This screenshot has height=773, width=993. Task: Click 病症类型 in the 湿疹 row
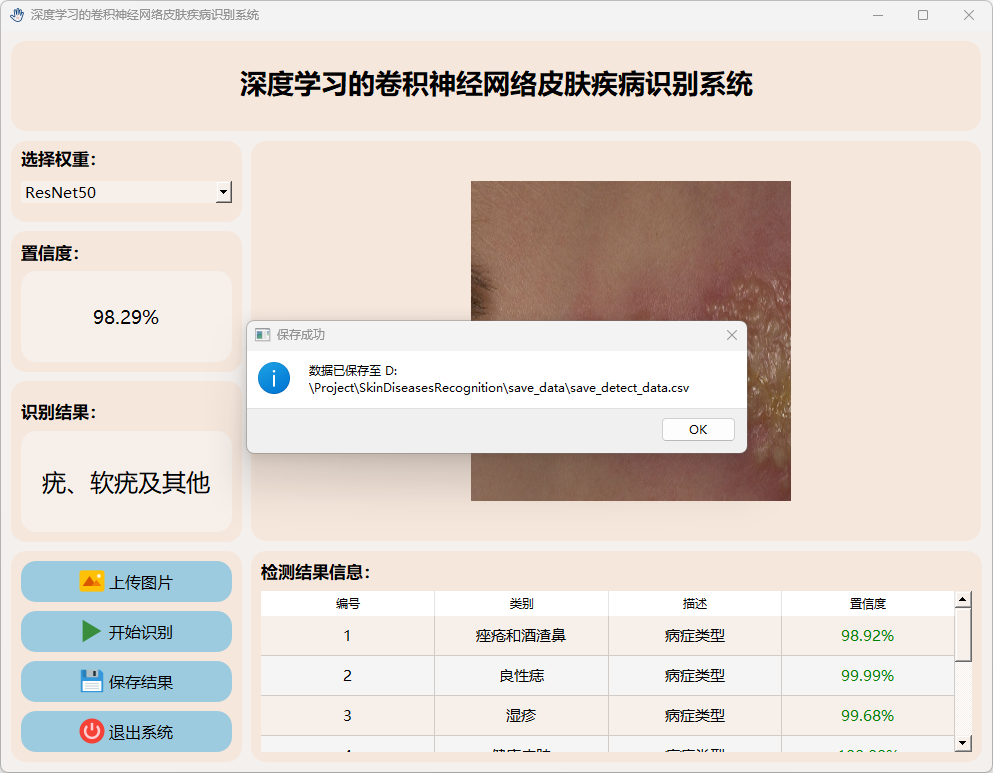pyautogui.click(x=695, y=715)
